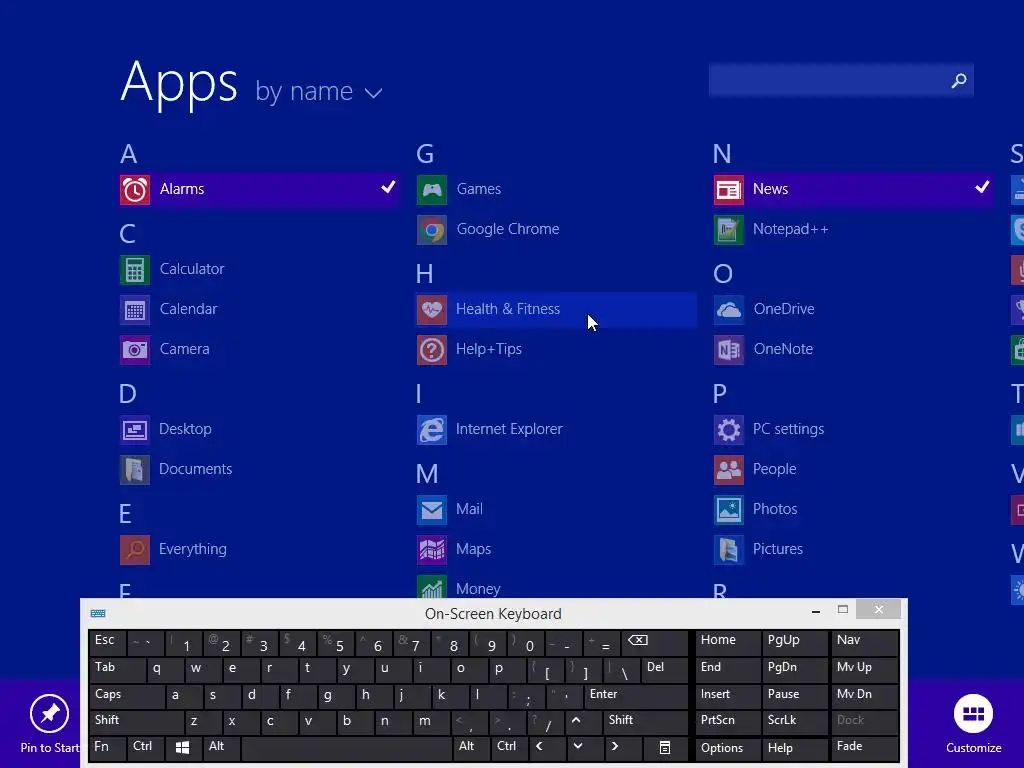Open the Health & Fitness icon
This screenshot has height=768, width=1024.
click(432, 310)
